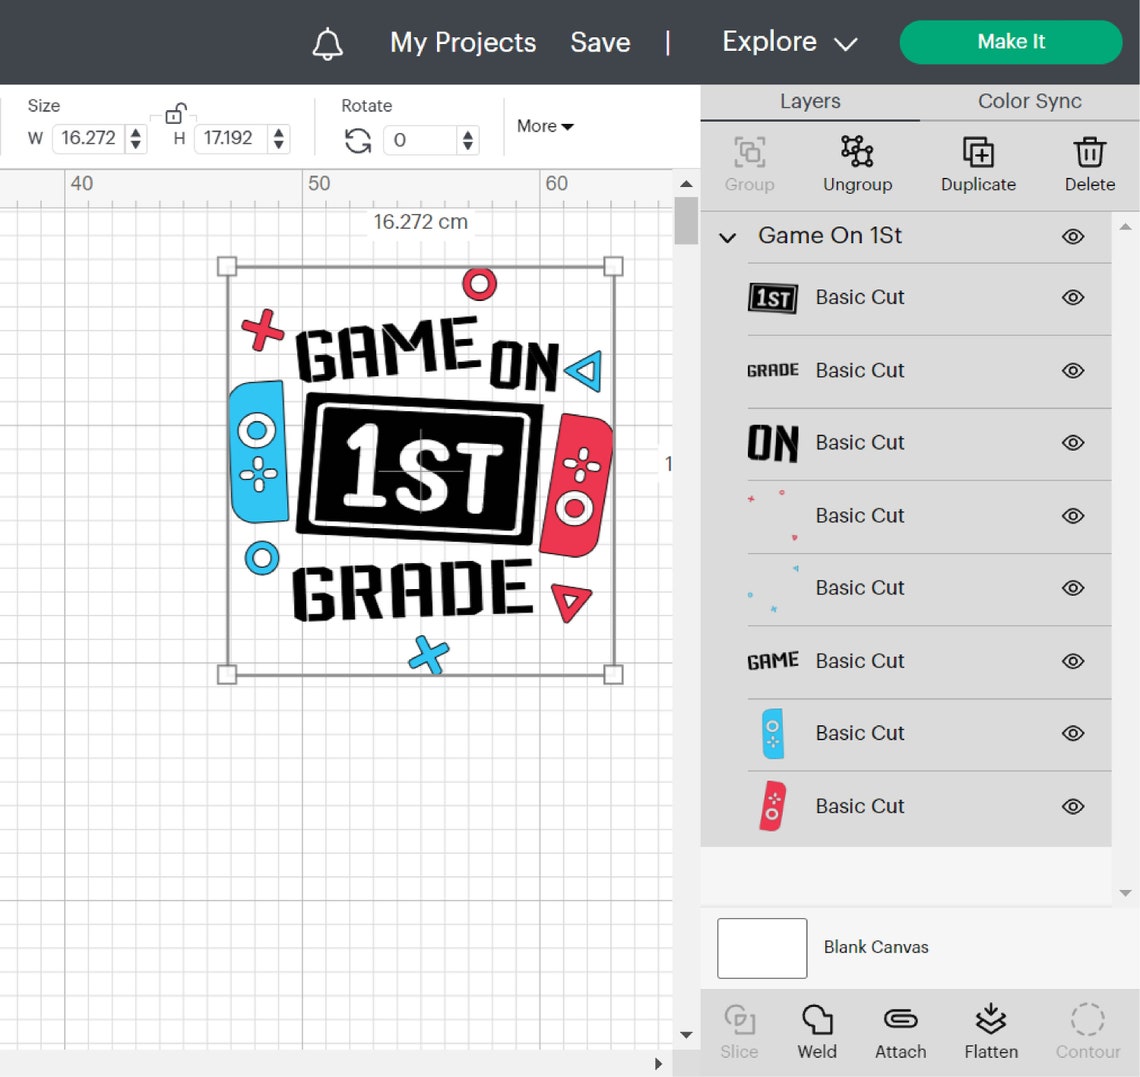
Task: Duplicate the selected layers
Action: click(x=977, y=165)
